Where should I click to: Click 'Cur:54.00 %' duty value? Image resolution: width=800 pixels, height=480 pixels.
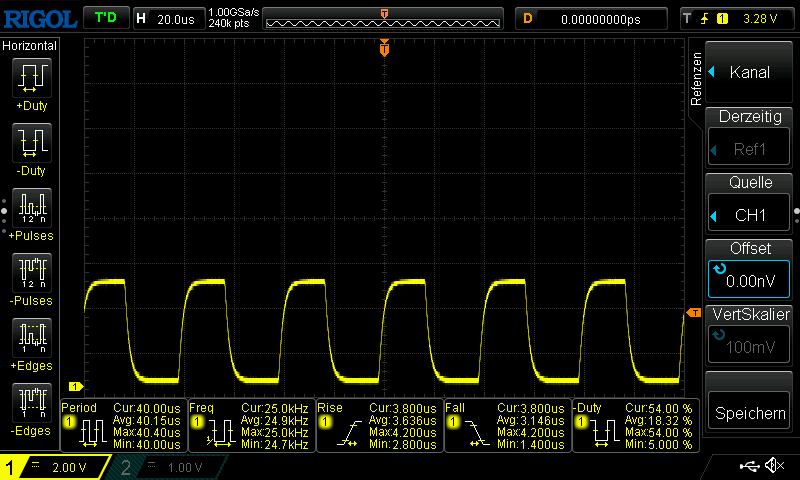click(x=659, y=409)
